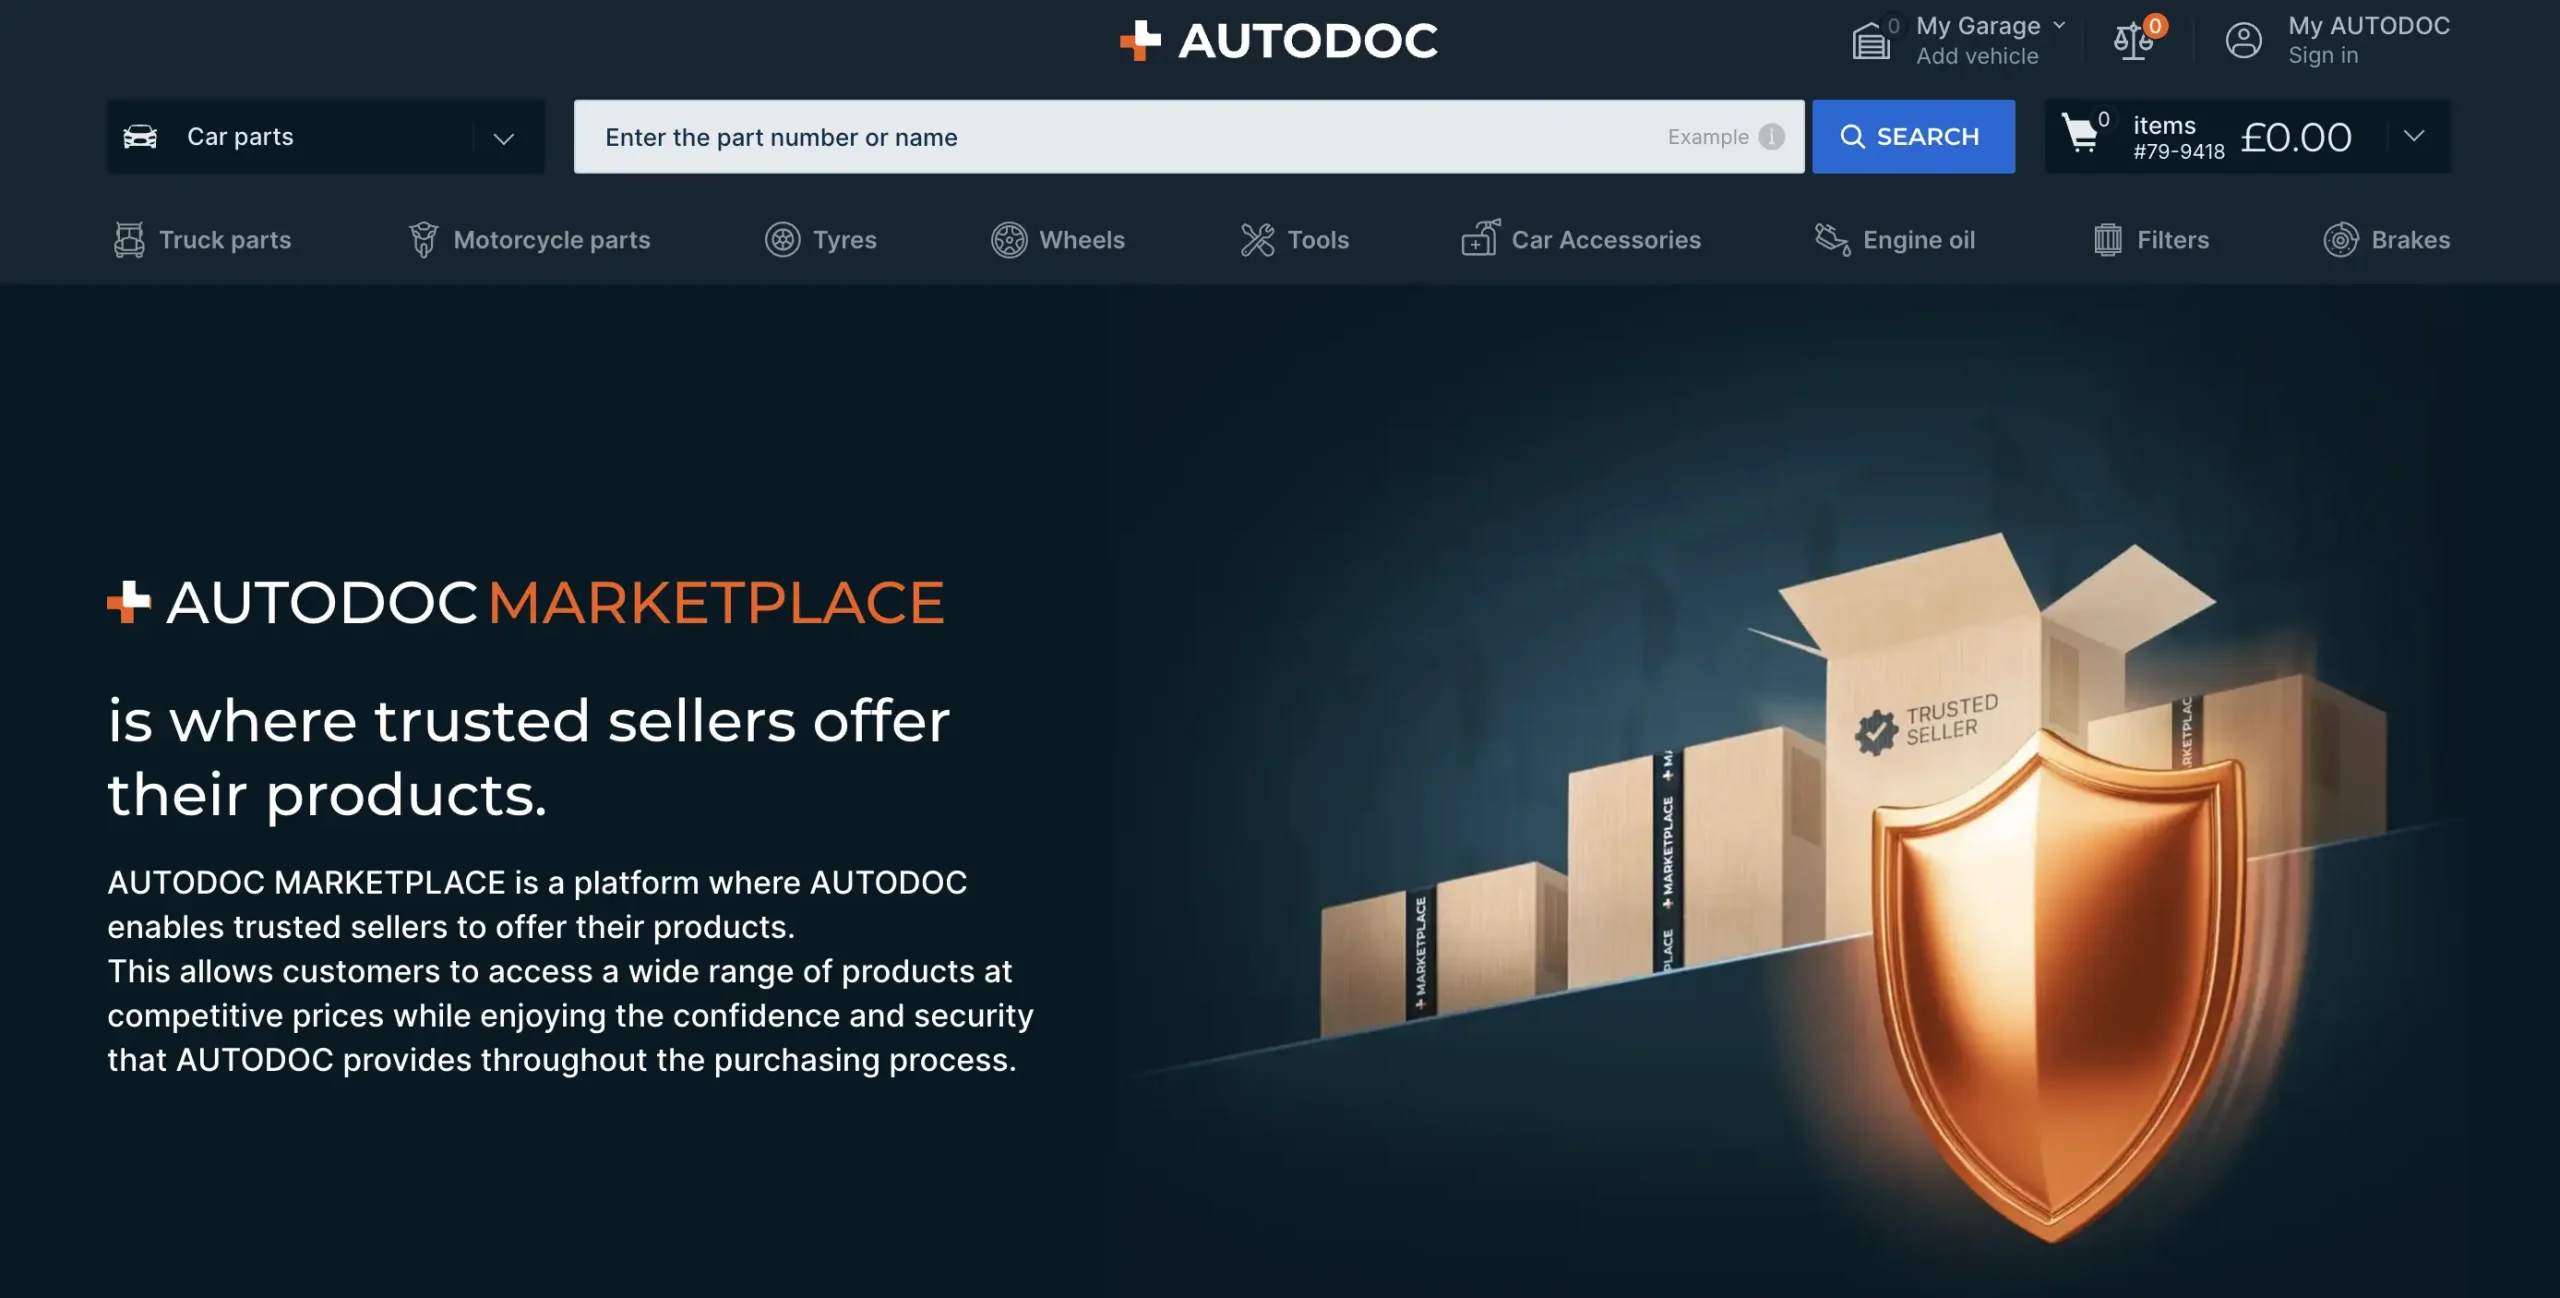Click the garage icon in the header
The image size is (2560, 1298).
pos(1870,42)
